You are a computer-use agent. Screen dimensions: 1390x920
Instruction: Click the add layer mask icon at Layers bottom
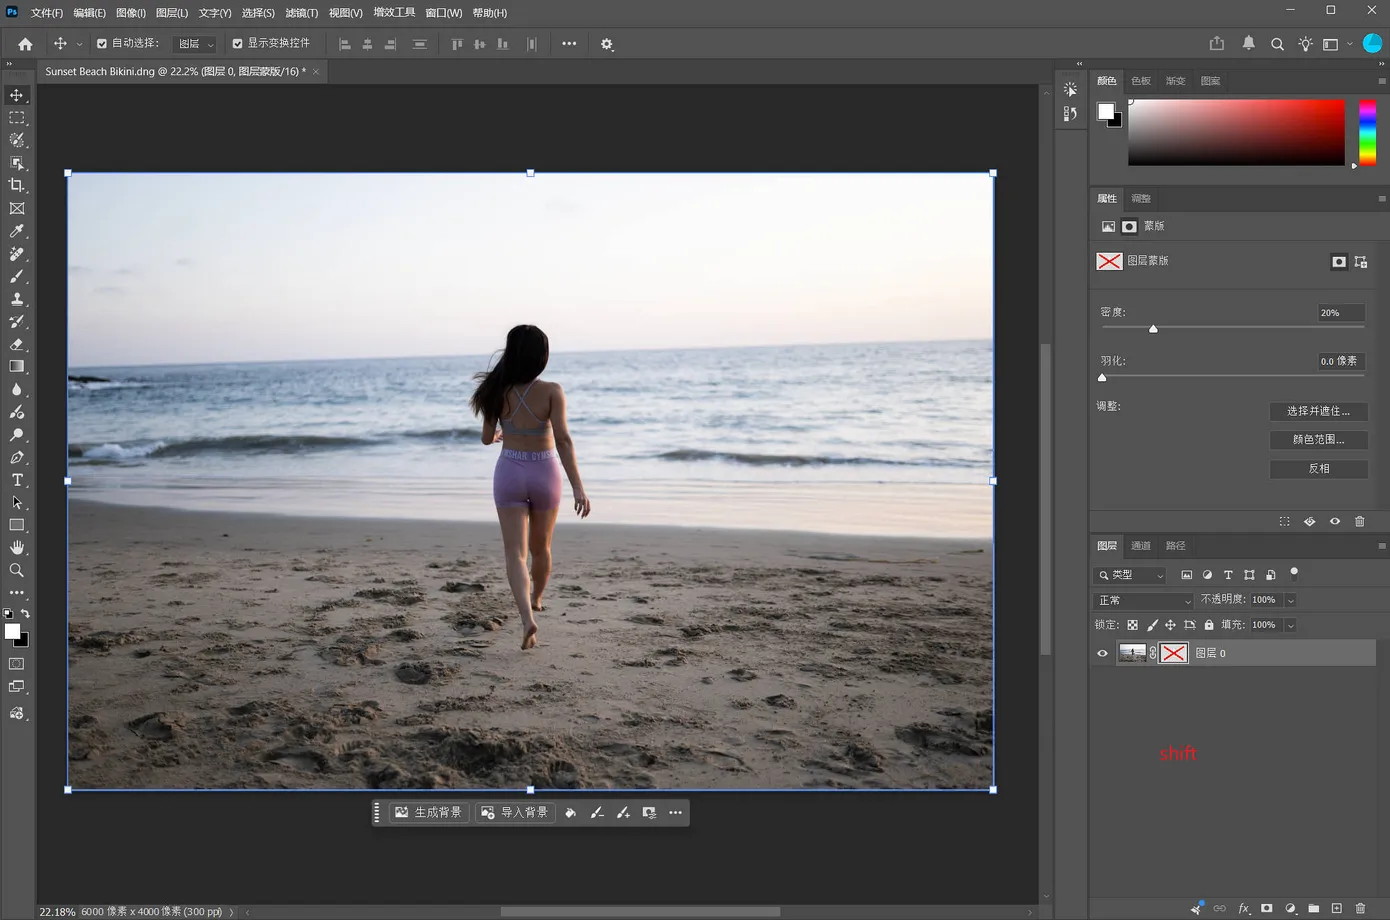(1267, 908)
